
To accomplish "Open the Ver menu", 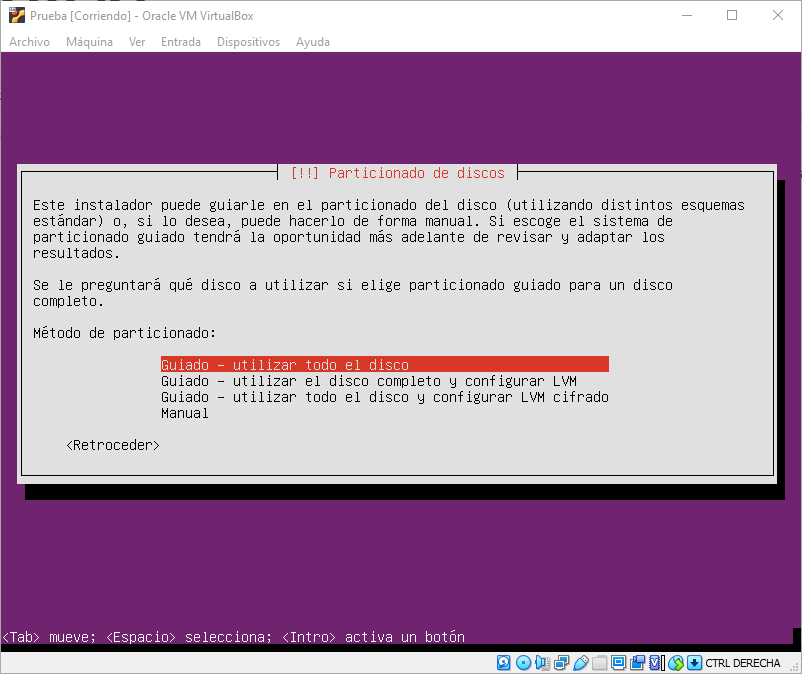I will coord(137,42).
